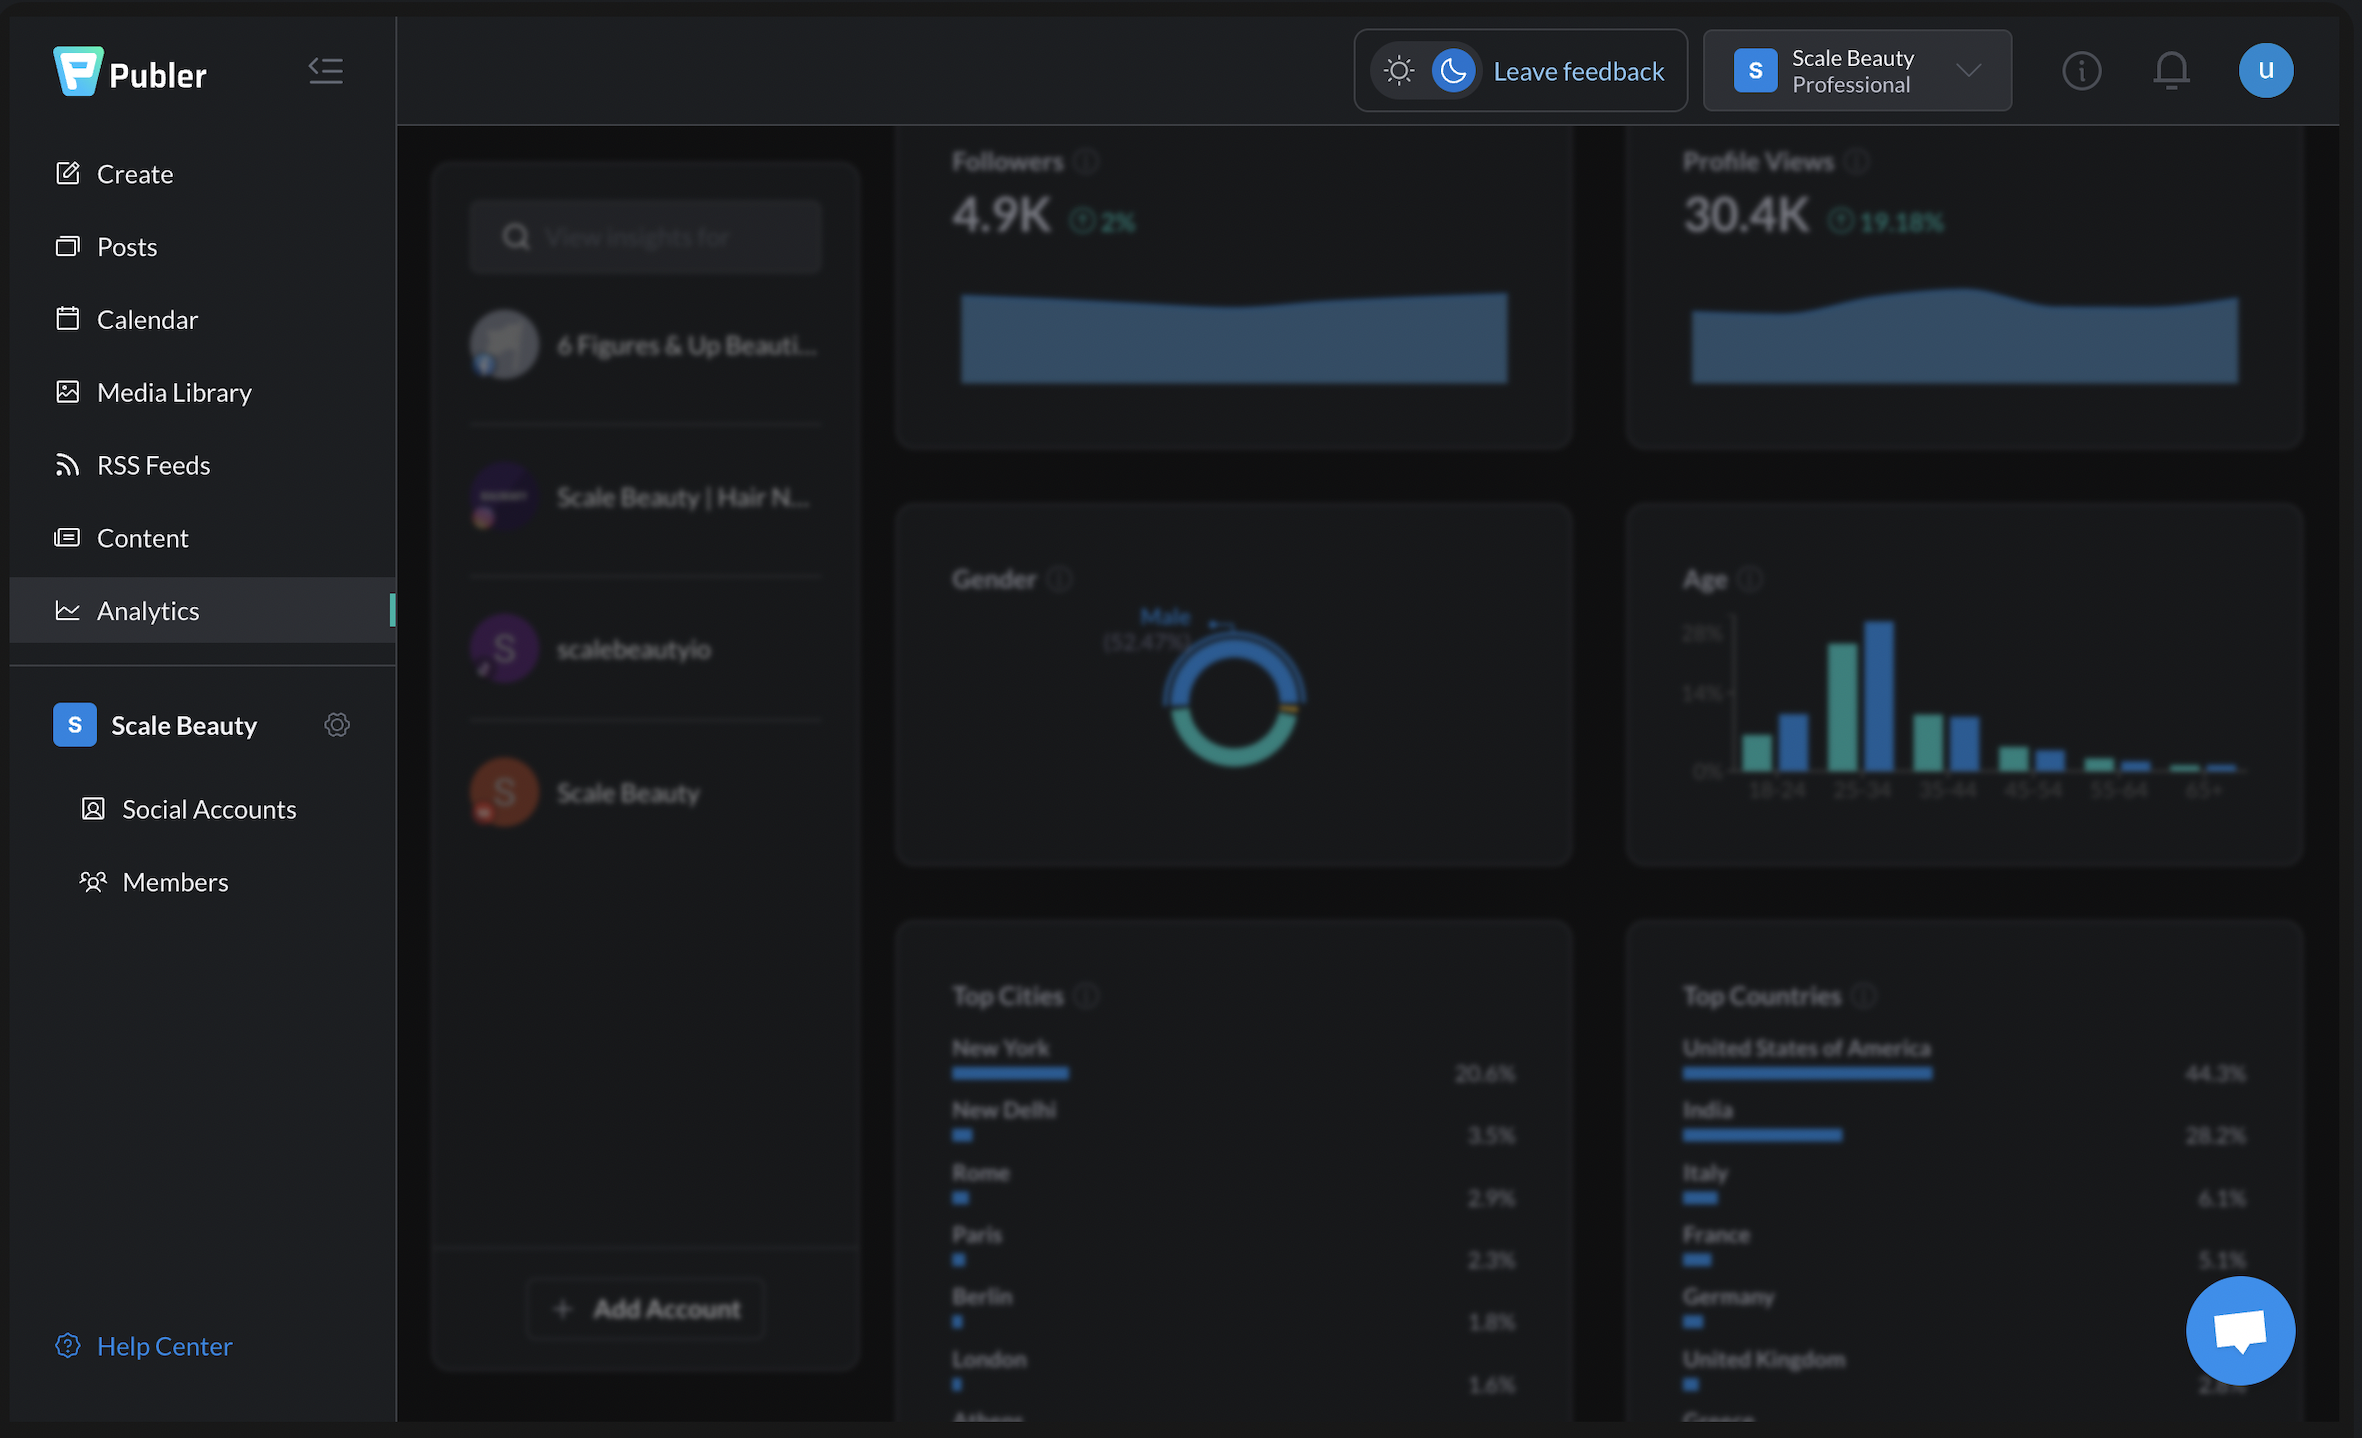Image resolution: width=2362 pixels, height=1438 pixels.
Task: Open the user avatar menu
Action: (x=2266, y=70)
